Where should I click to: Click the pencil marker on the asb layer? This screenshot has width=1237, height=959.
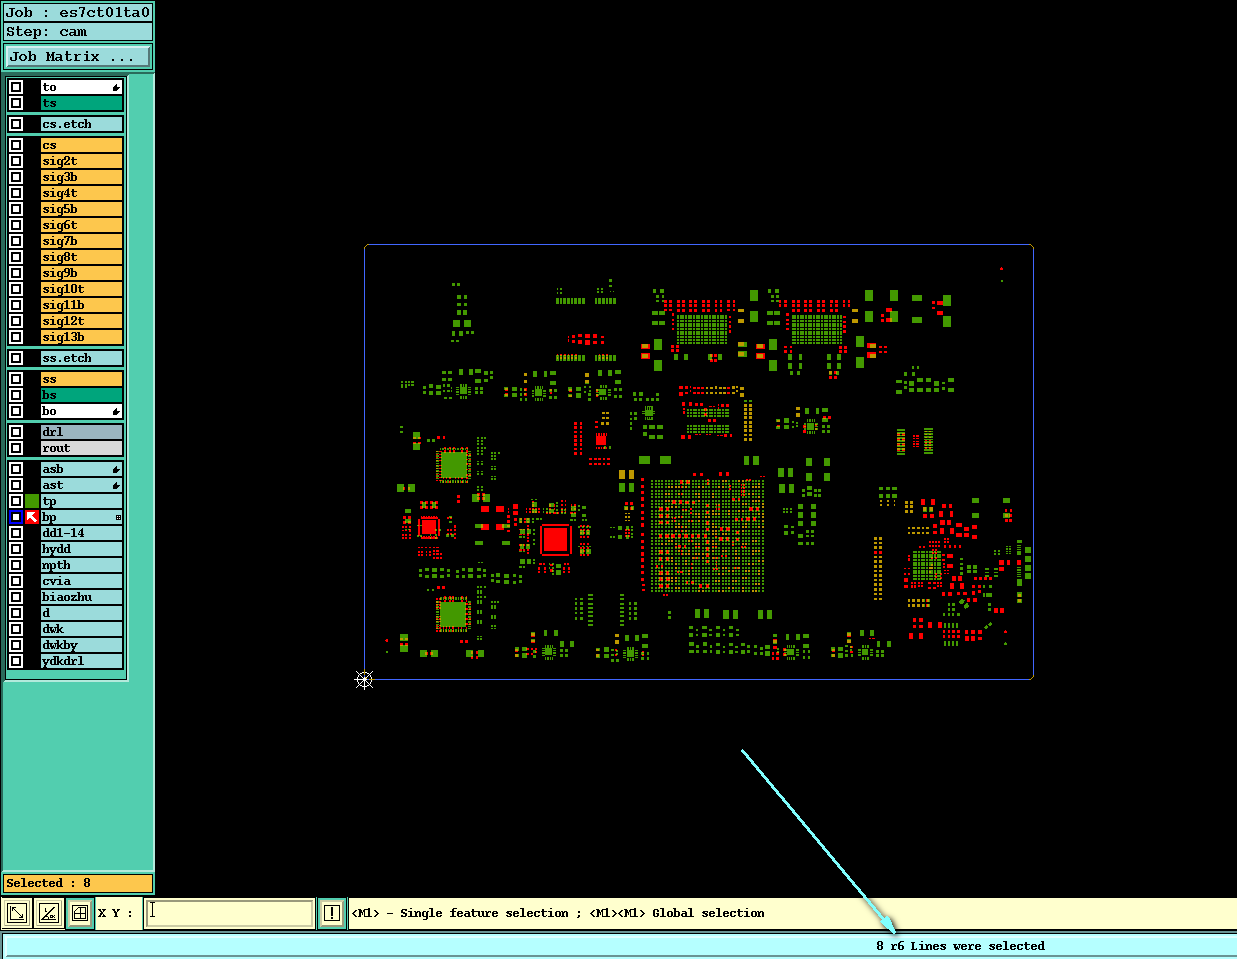pyautogui.click(x=116, y=470)
